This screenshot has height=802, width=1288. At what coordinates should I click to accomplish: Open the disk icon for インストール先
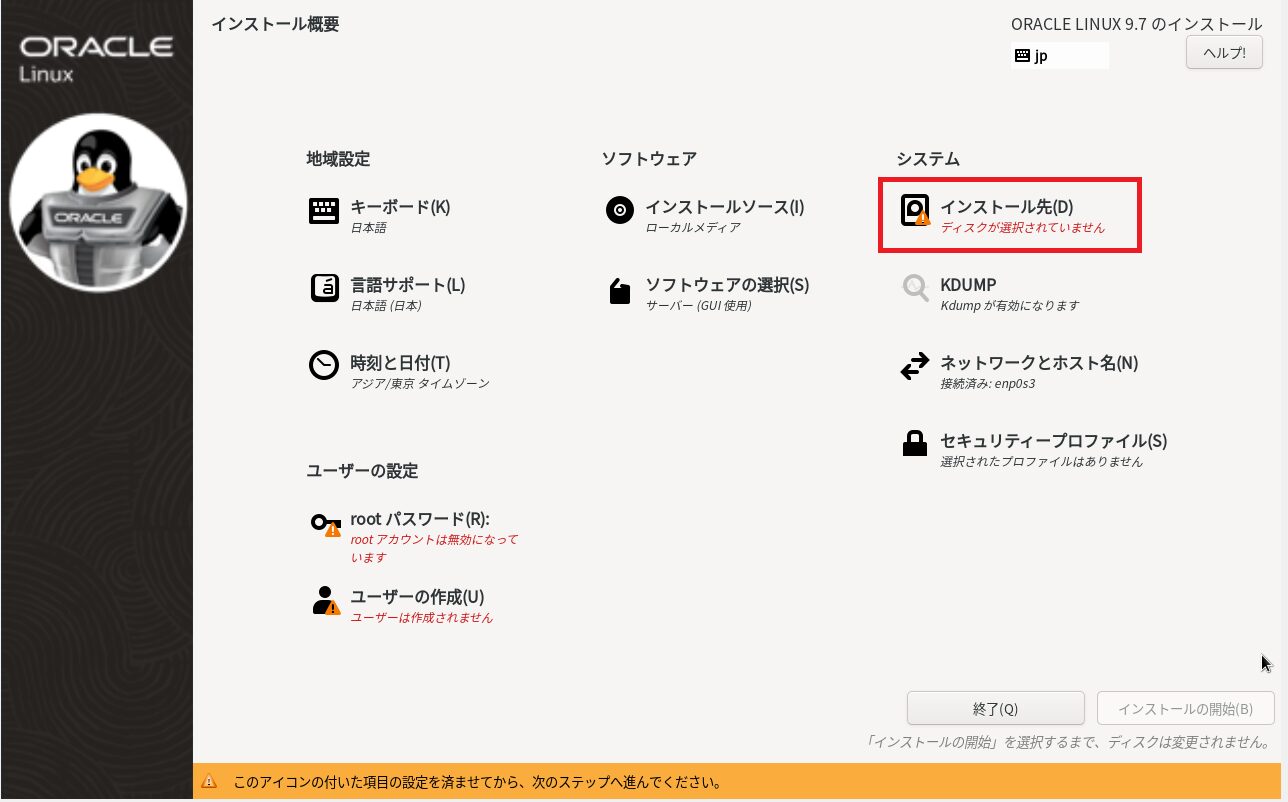click(x=915, y=211)
